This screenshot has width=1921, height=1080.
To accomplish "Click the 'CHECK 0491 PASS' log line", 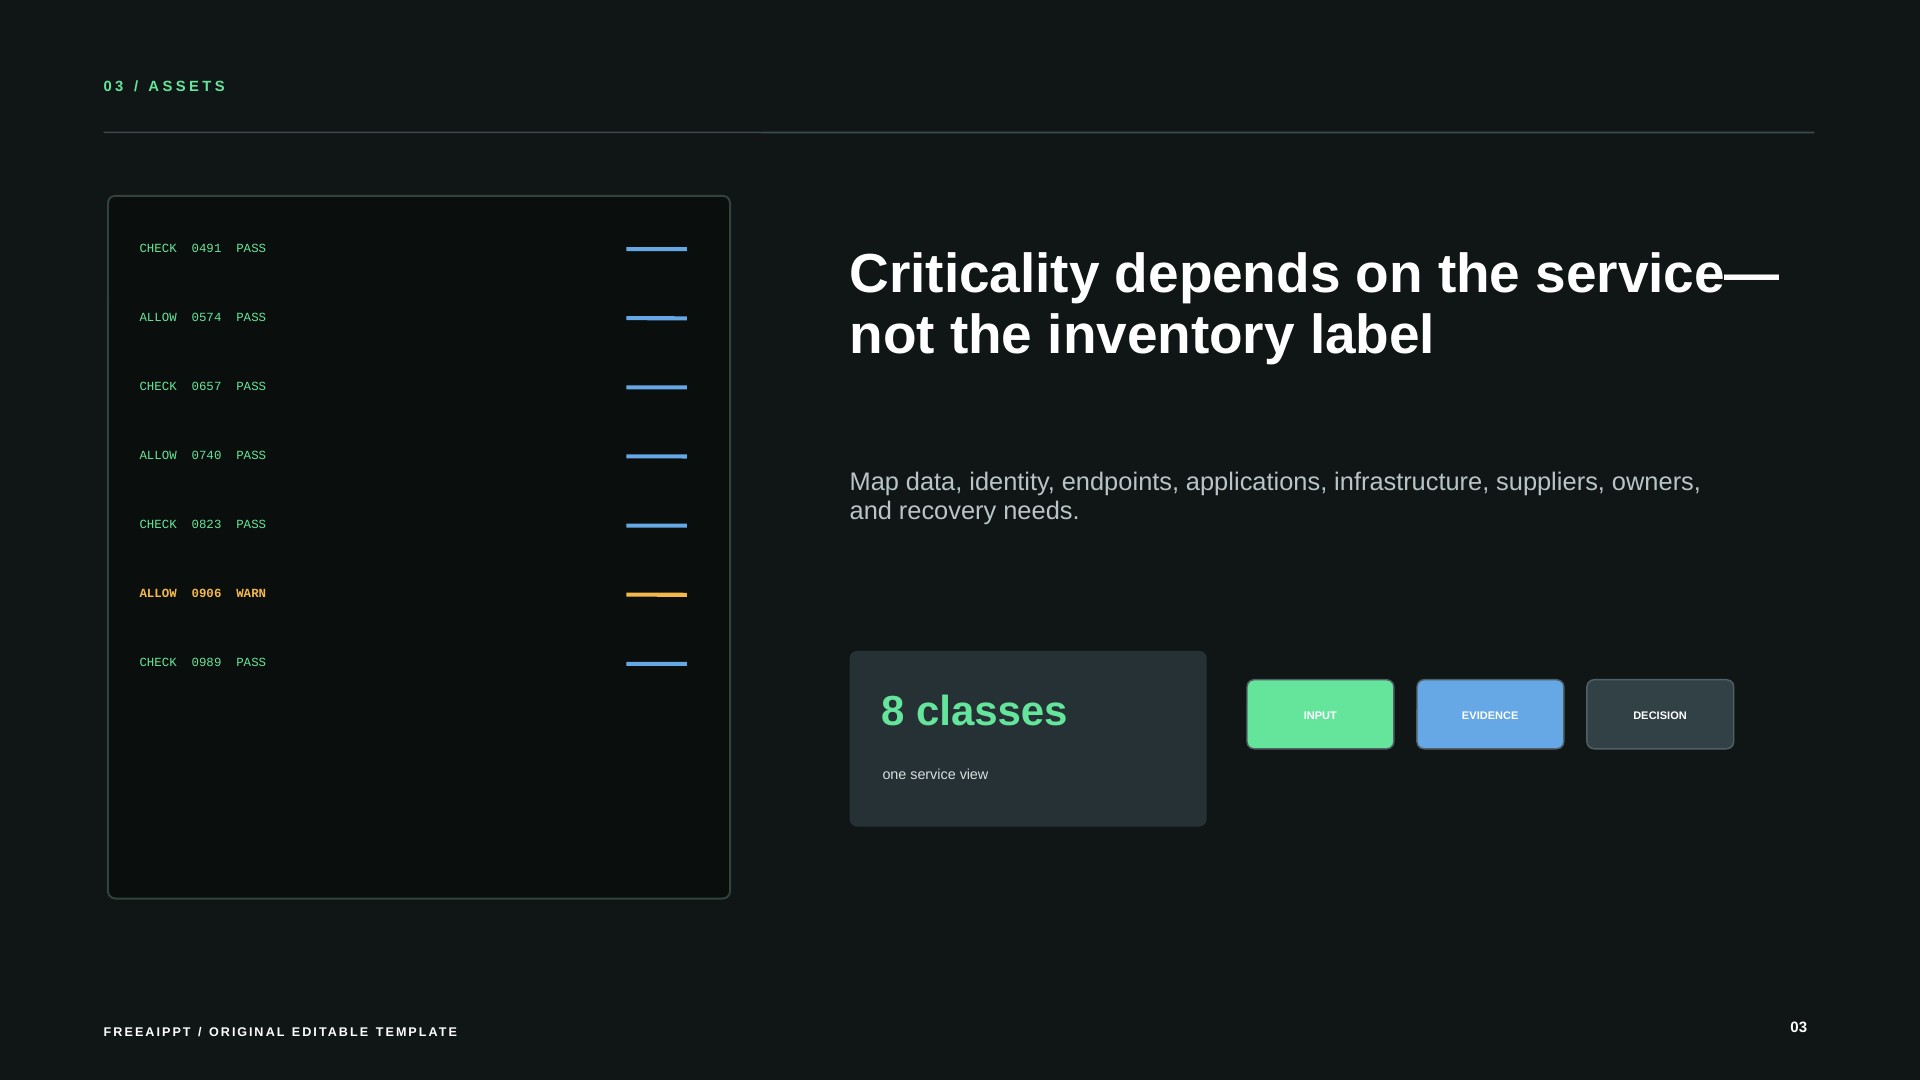I will (203, 248).
